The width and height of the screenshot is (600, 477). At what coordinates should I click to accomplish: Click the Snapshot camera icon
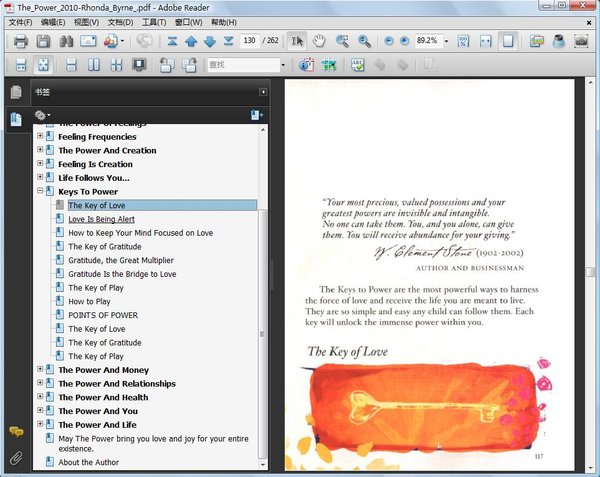pos(581,41)
